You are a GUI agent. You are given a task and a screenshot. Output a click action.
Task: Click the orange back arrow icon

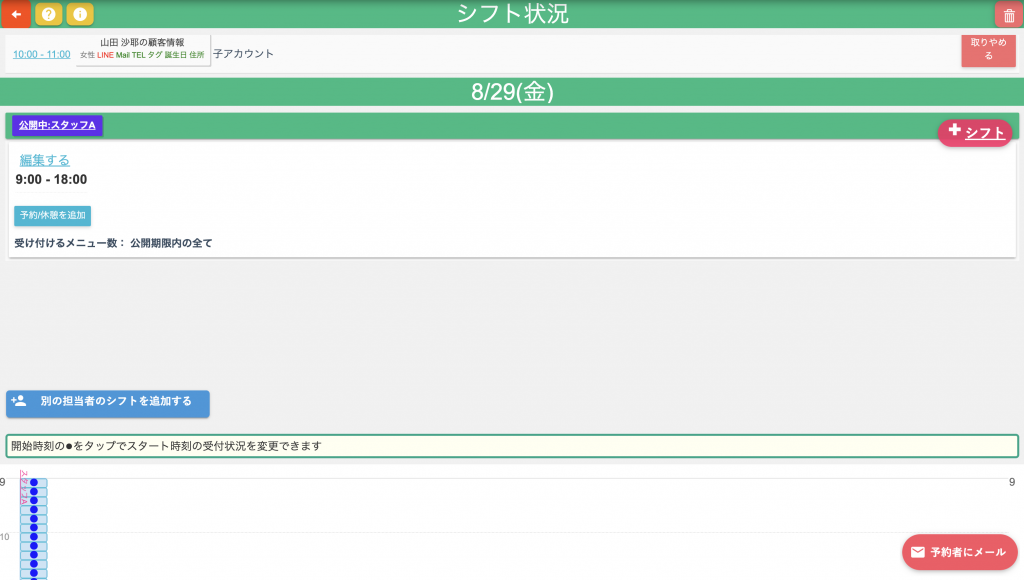pos(15,14)
